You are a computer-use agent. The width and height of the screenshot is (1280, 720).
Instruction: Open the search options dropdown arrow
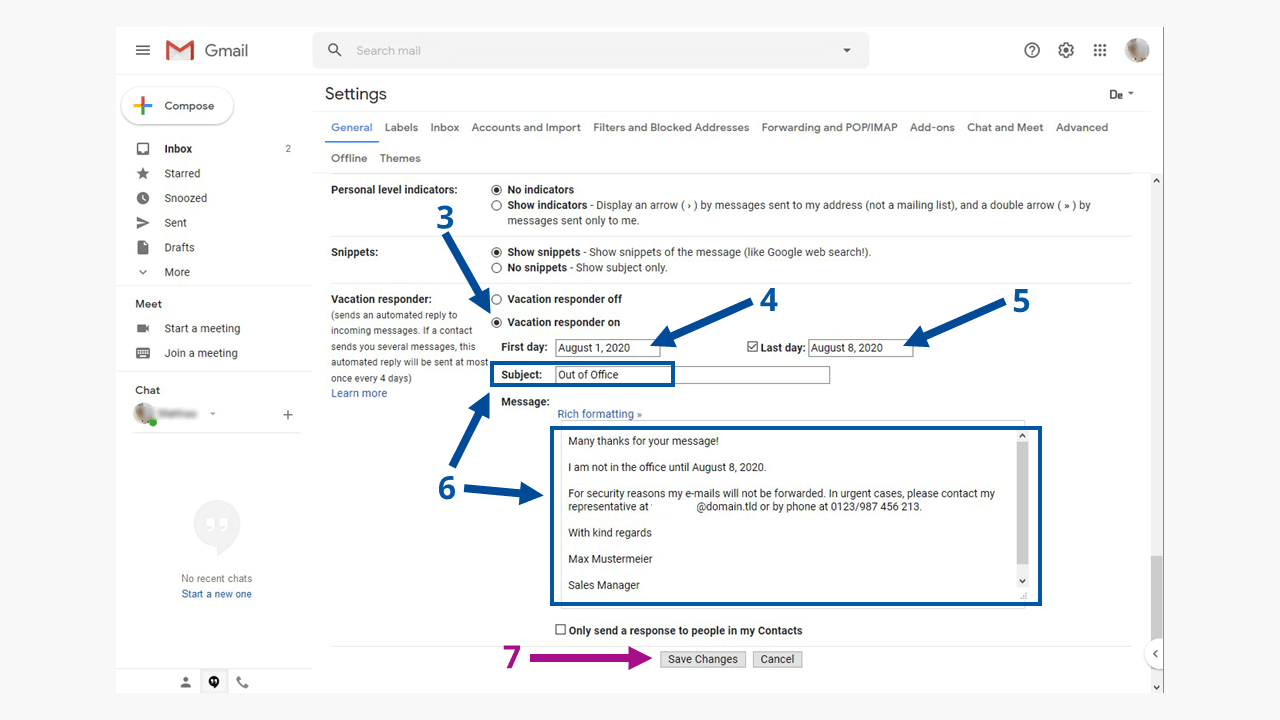[845, 50]
